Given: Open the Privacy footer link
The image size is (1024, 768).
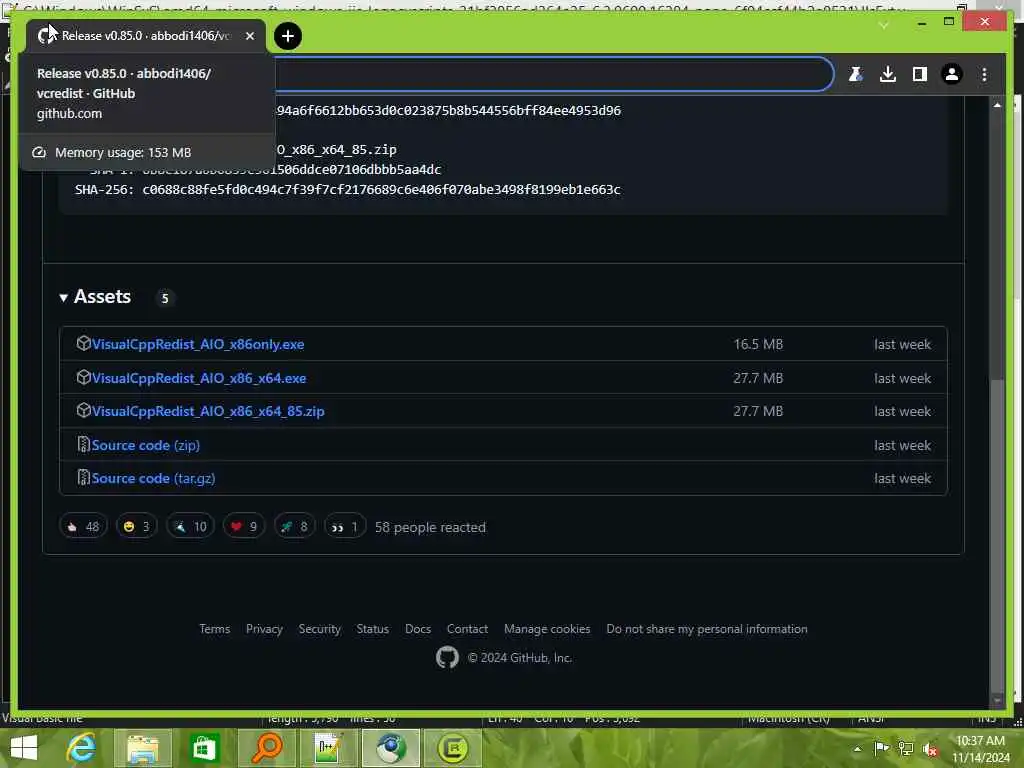Looking at the screenshot, I should pos(264,629).
